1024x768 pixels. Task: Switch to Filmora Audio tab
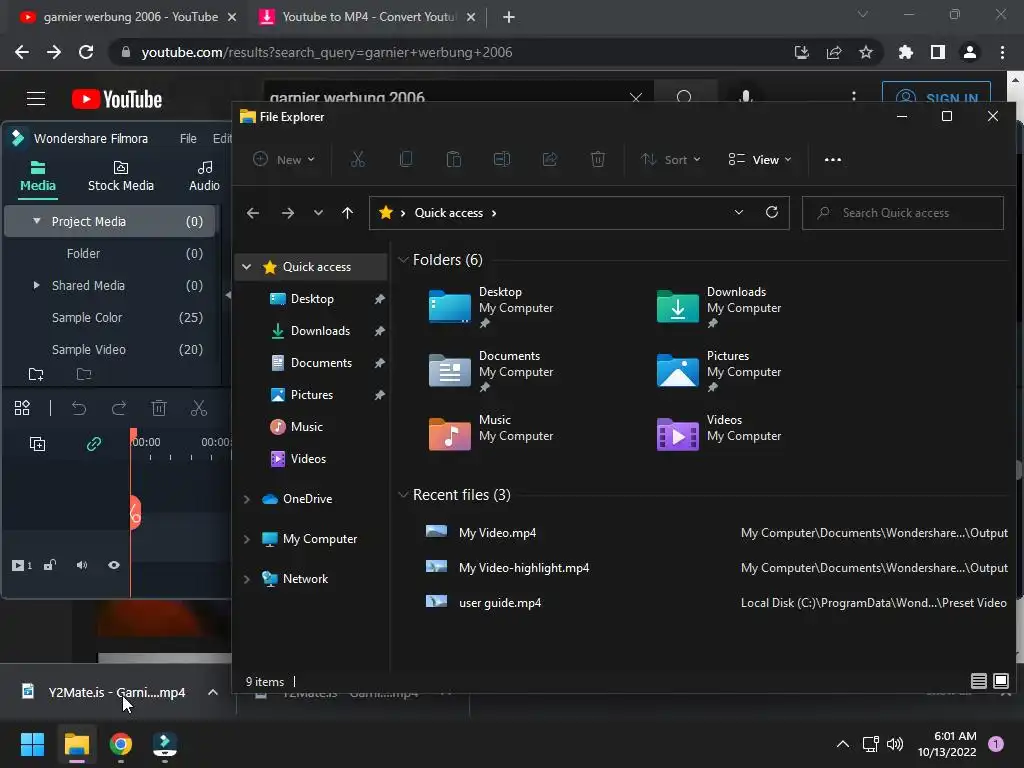tap(204, 176)
